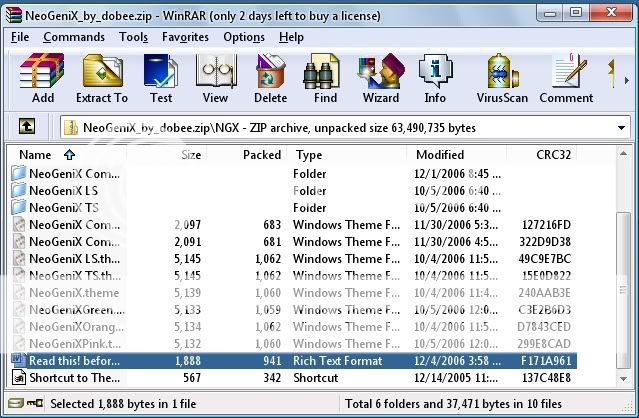Run the Test archive tool
Screen dimensions: 639x418
point(161,78)
